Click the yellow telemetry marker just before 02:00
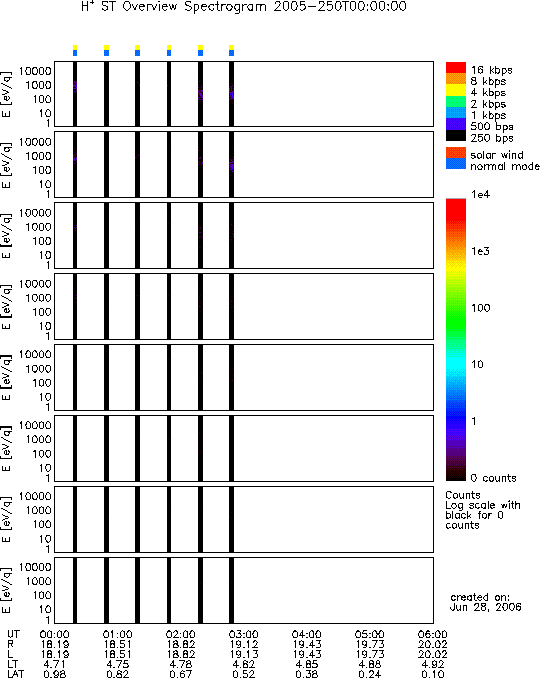540x678 pixels. tap(169, 47)
